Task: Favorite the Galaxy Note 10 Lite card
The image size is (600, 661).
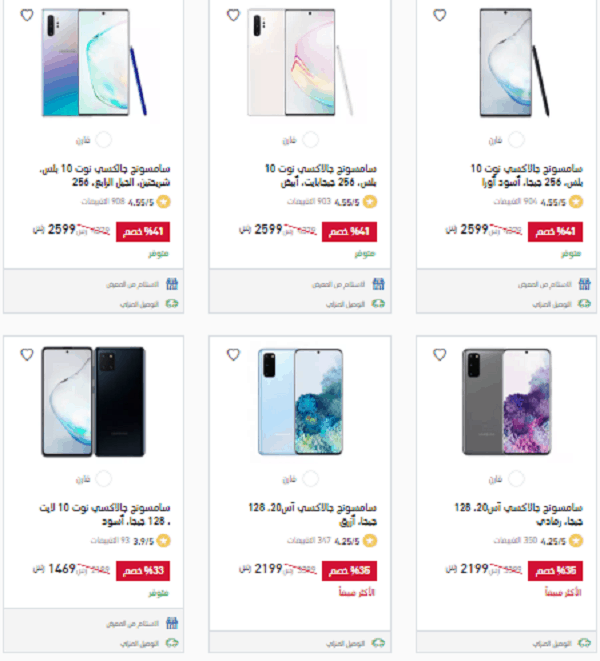Action: 27,355
